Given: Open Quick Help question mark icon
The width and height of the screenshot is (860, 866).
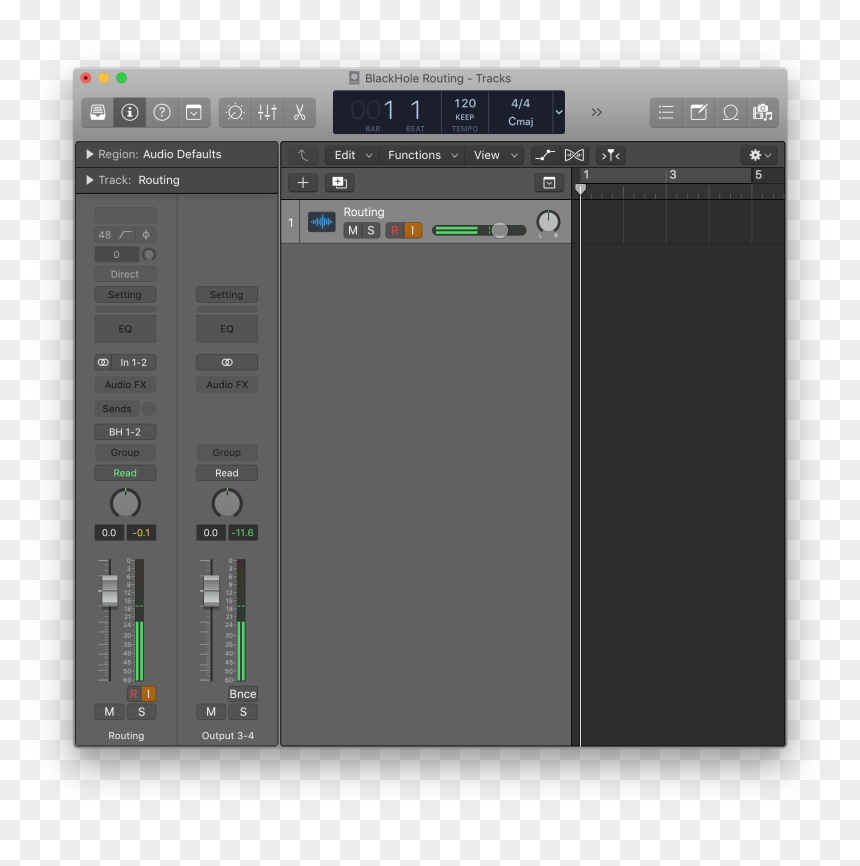Looking at the screenshot, I should 162,113.
